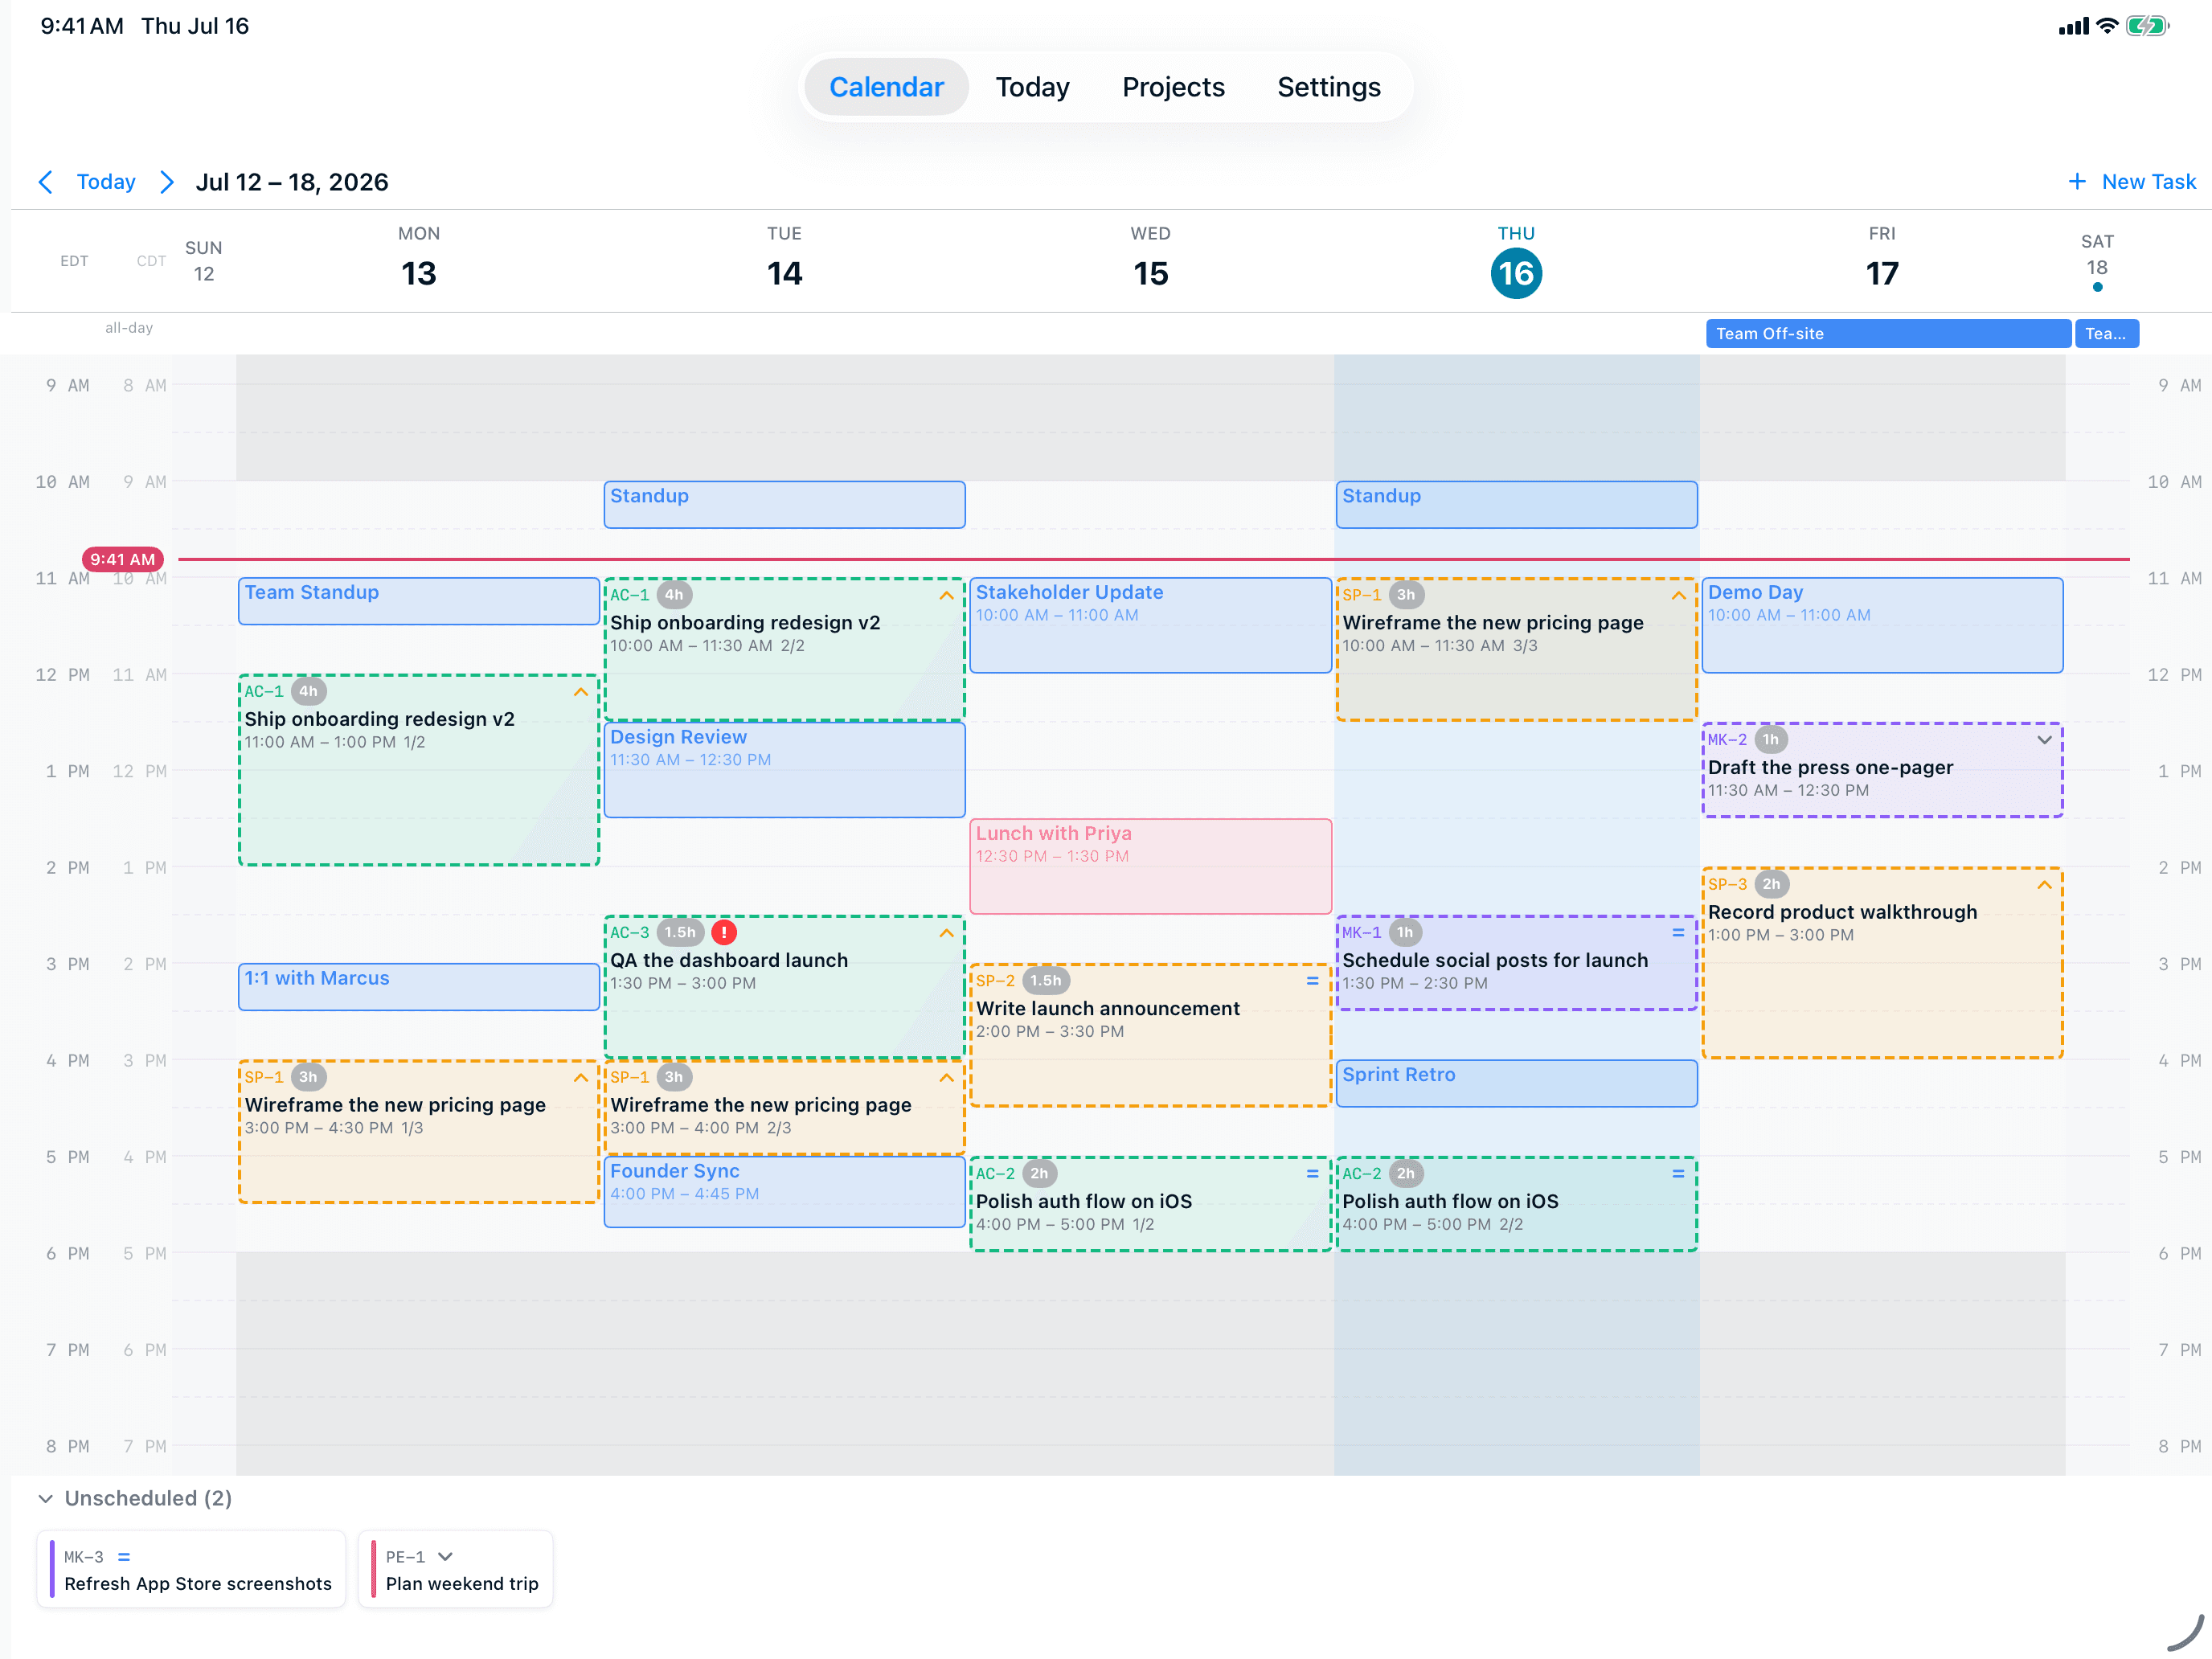Open the Founder Sync event
2212x1659 pixels.
tap(785, 1191)
